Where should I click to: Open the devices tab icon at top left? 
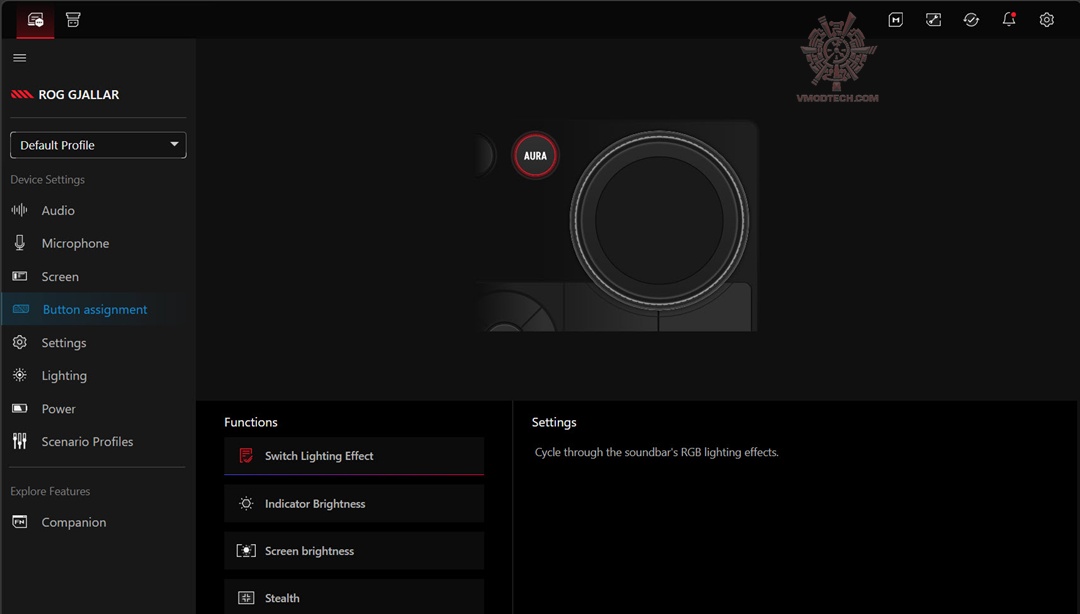coord(35,20)
